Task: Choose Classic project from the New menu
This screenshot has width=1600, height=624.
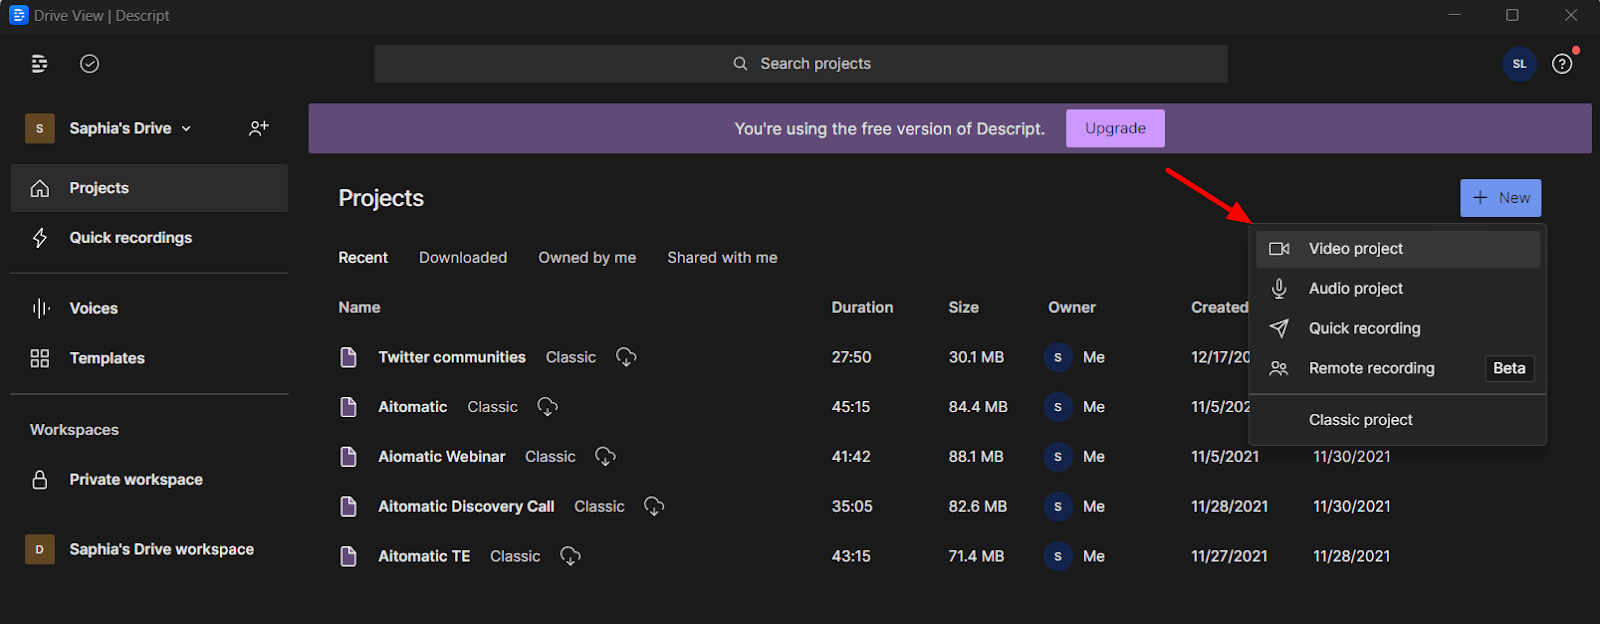Action: [1398, 420]
